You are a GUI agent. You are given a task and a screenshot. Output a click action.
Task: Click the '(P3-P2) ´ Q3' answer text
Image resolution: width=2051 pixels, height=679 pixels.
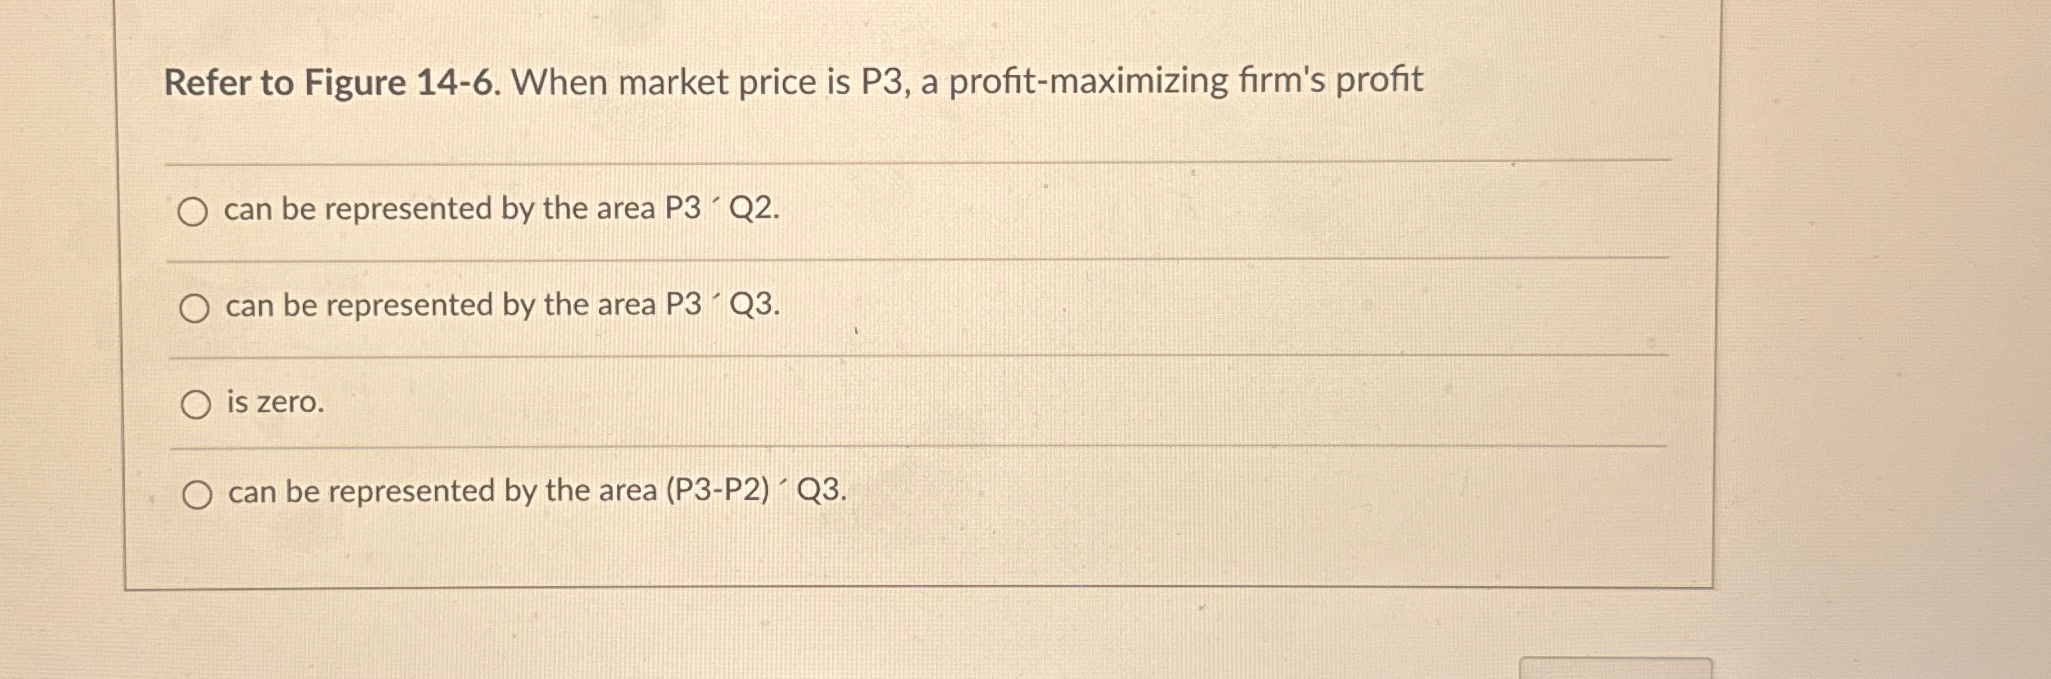pyautogui.click(x=536, y=491)
